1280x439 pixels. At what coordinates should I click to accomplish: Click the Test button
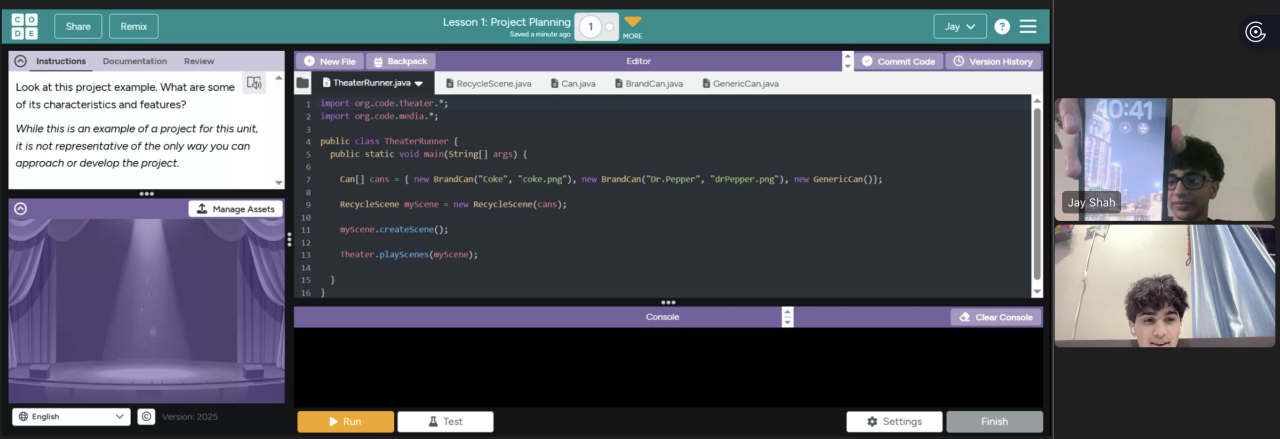pyautogui.click(x=445, y=422)
